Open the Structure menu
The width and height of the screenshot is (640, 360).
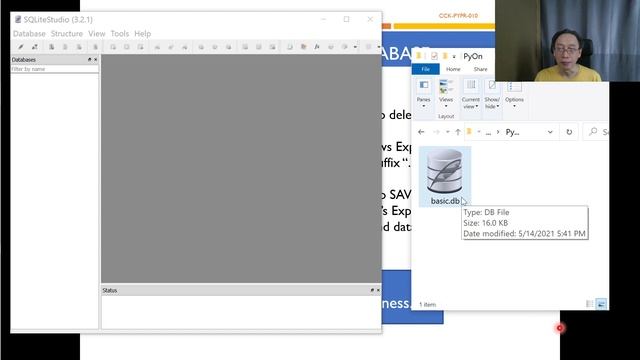(67, 33)
